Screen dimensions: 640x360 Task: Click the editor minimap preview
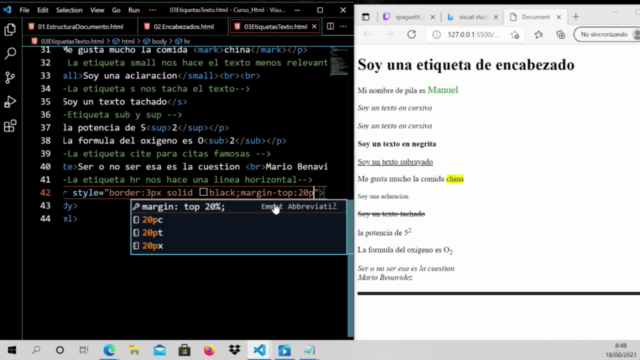pyautogui.click(x=339, y=61)
